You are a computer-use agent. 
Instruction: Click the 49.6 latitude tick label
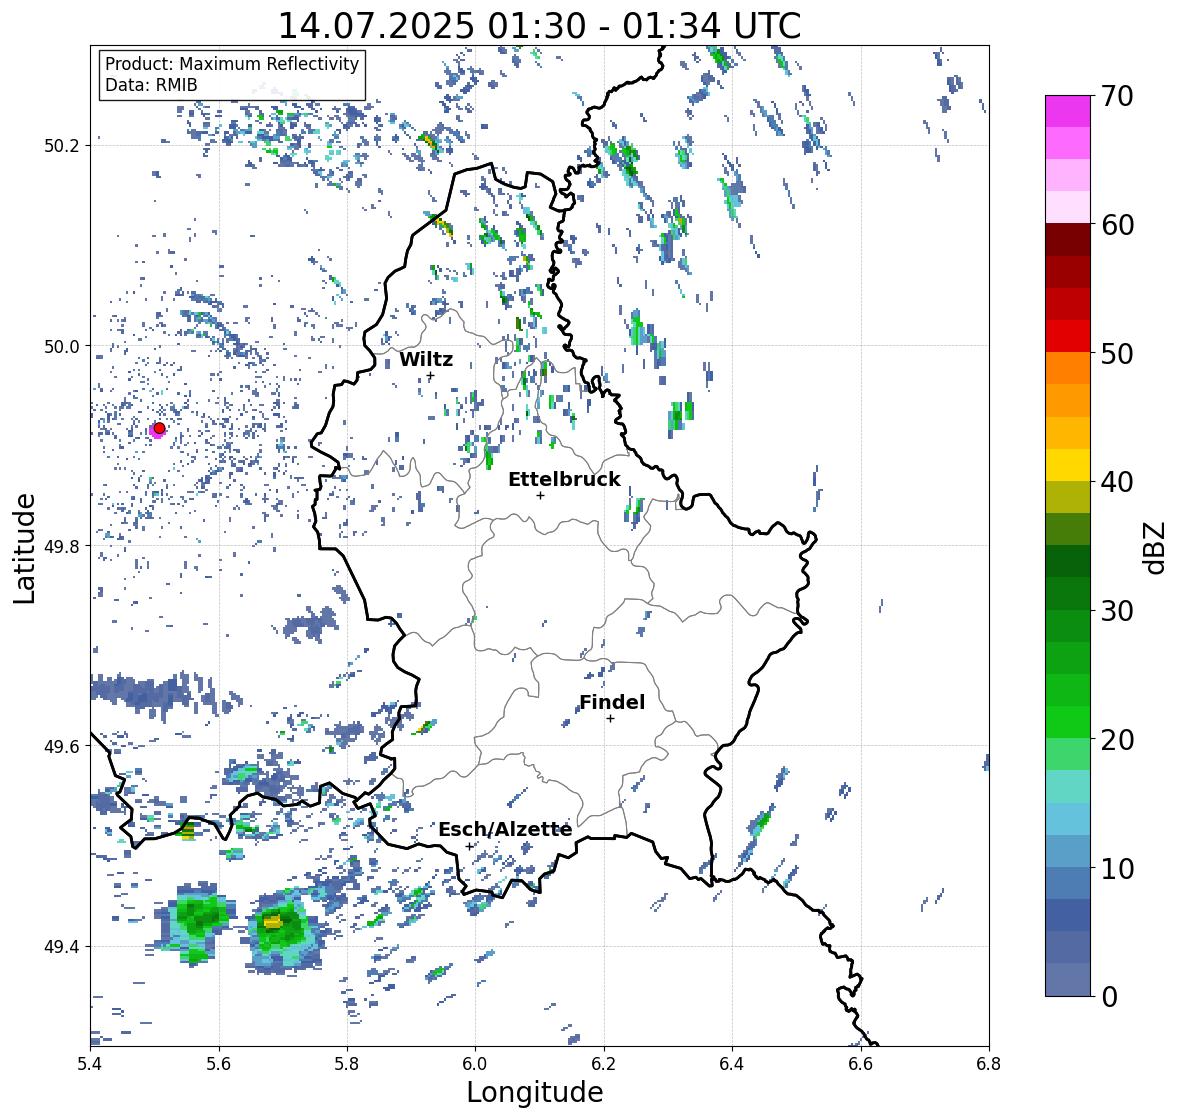click(63, 746)
